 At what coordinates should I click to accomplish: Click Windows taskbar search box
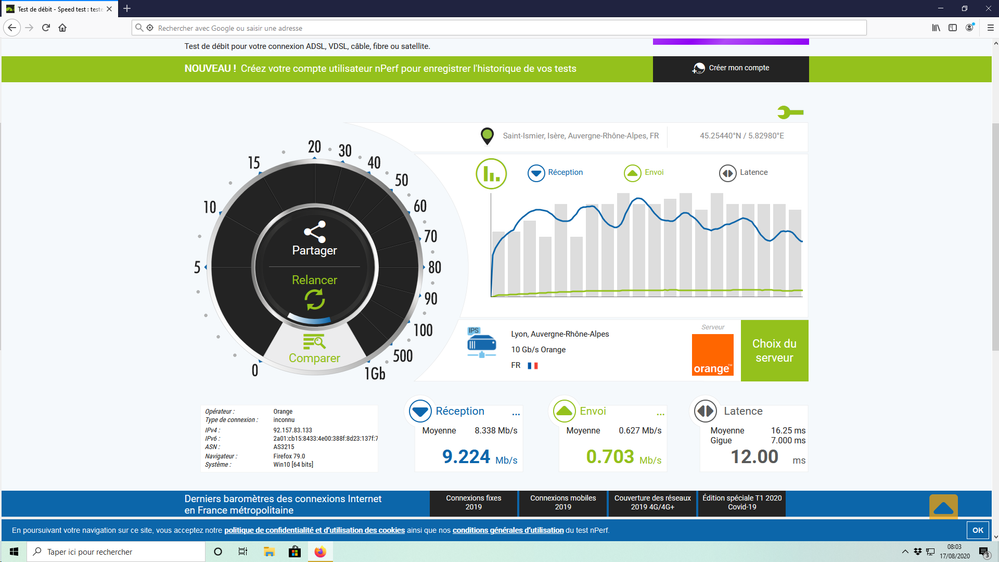(x=116, y=552)
